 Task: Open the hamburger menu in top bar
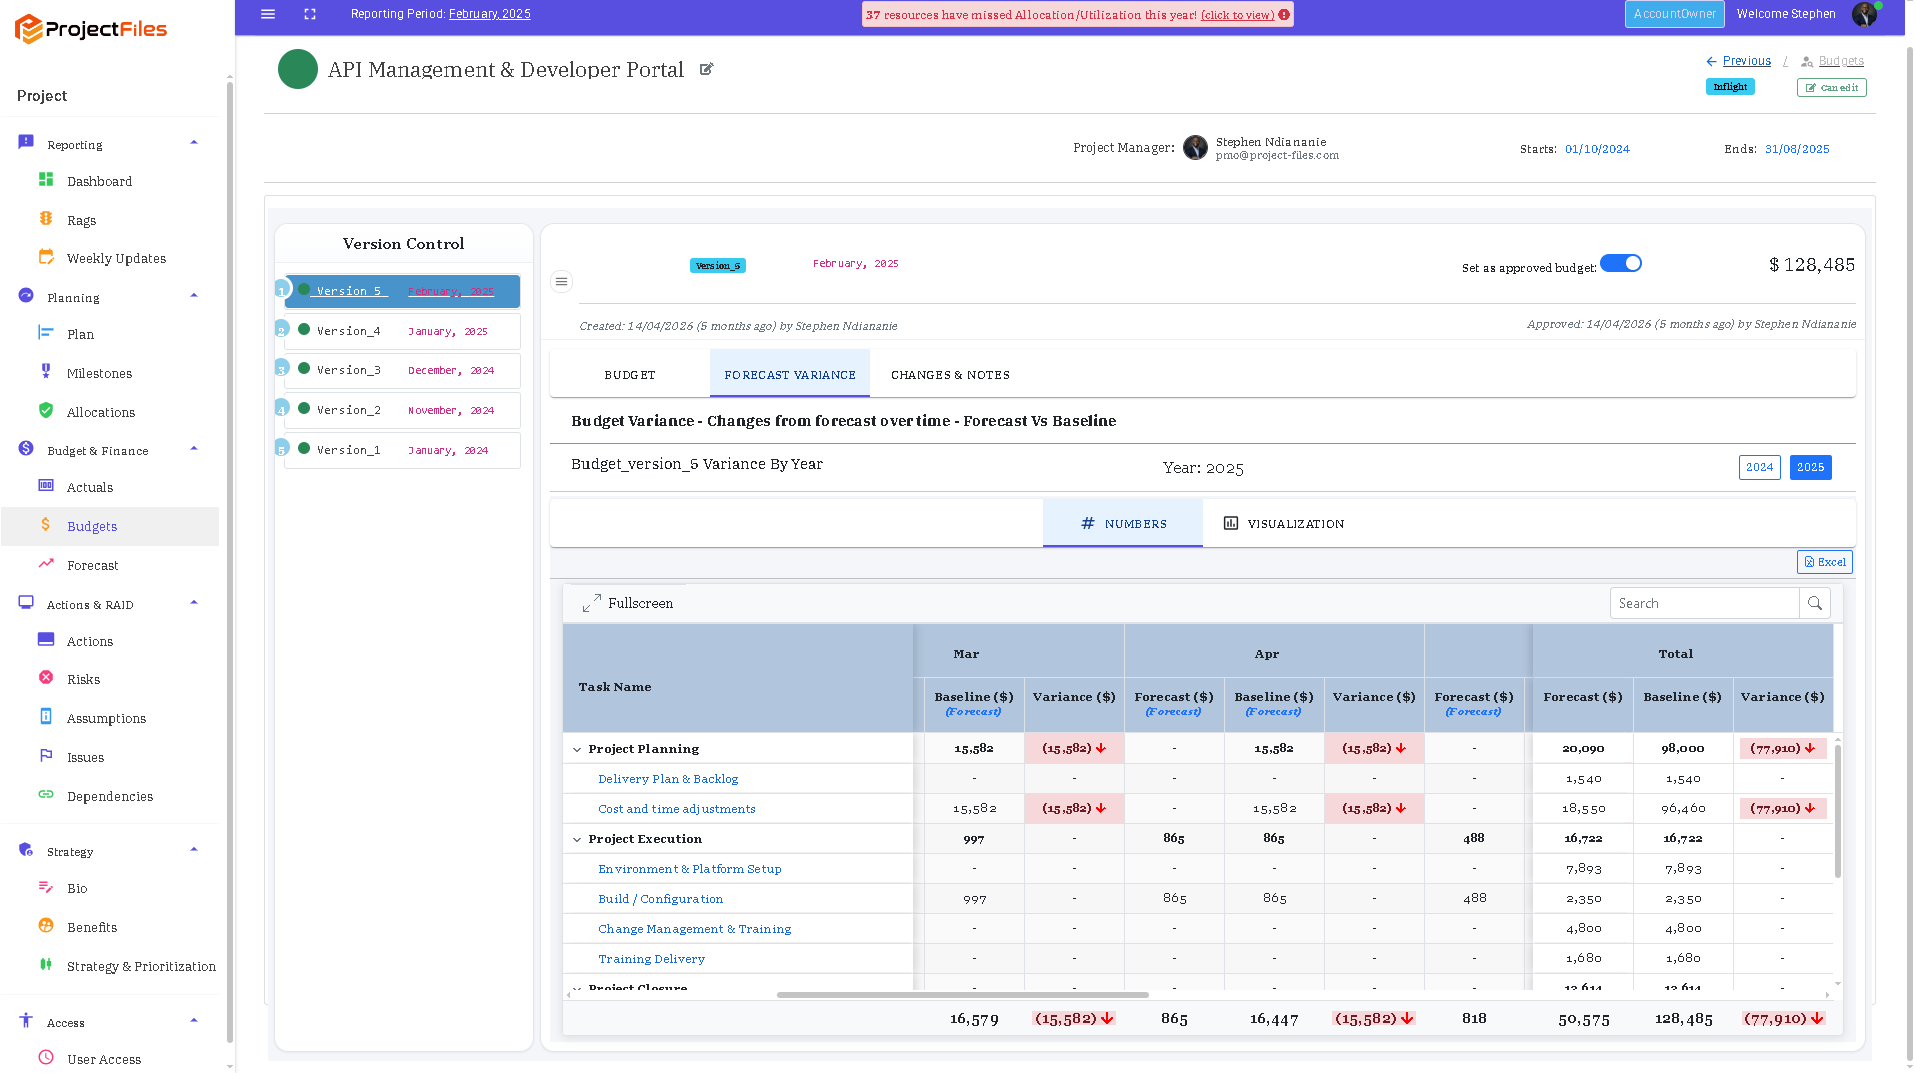(x=268, y=14)
